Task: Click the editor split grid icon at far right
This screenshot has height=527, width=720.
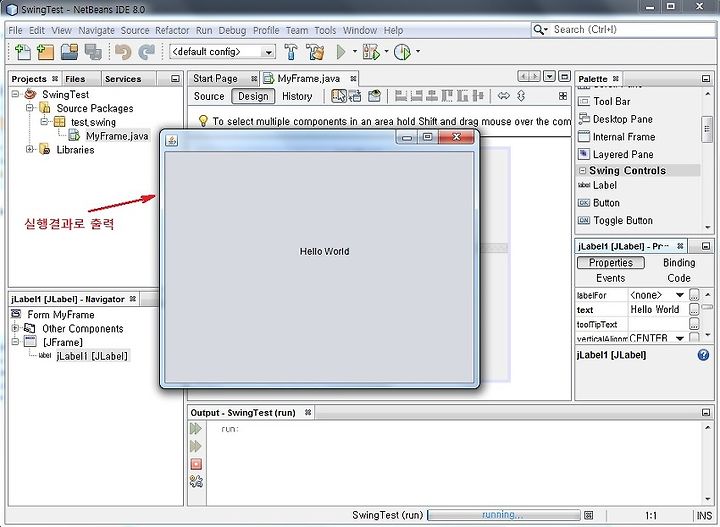Action: click(563, 96)
